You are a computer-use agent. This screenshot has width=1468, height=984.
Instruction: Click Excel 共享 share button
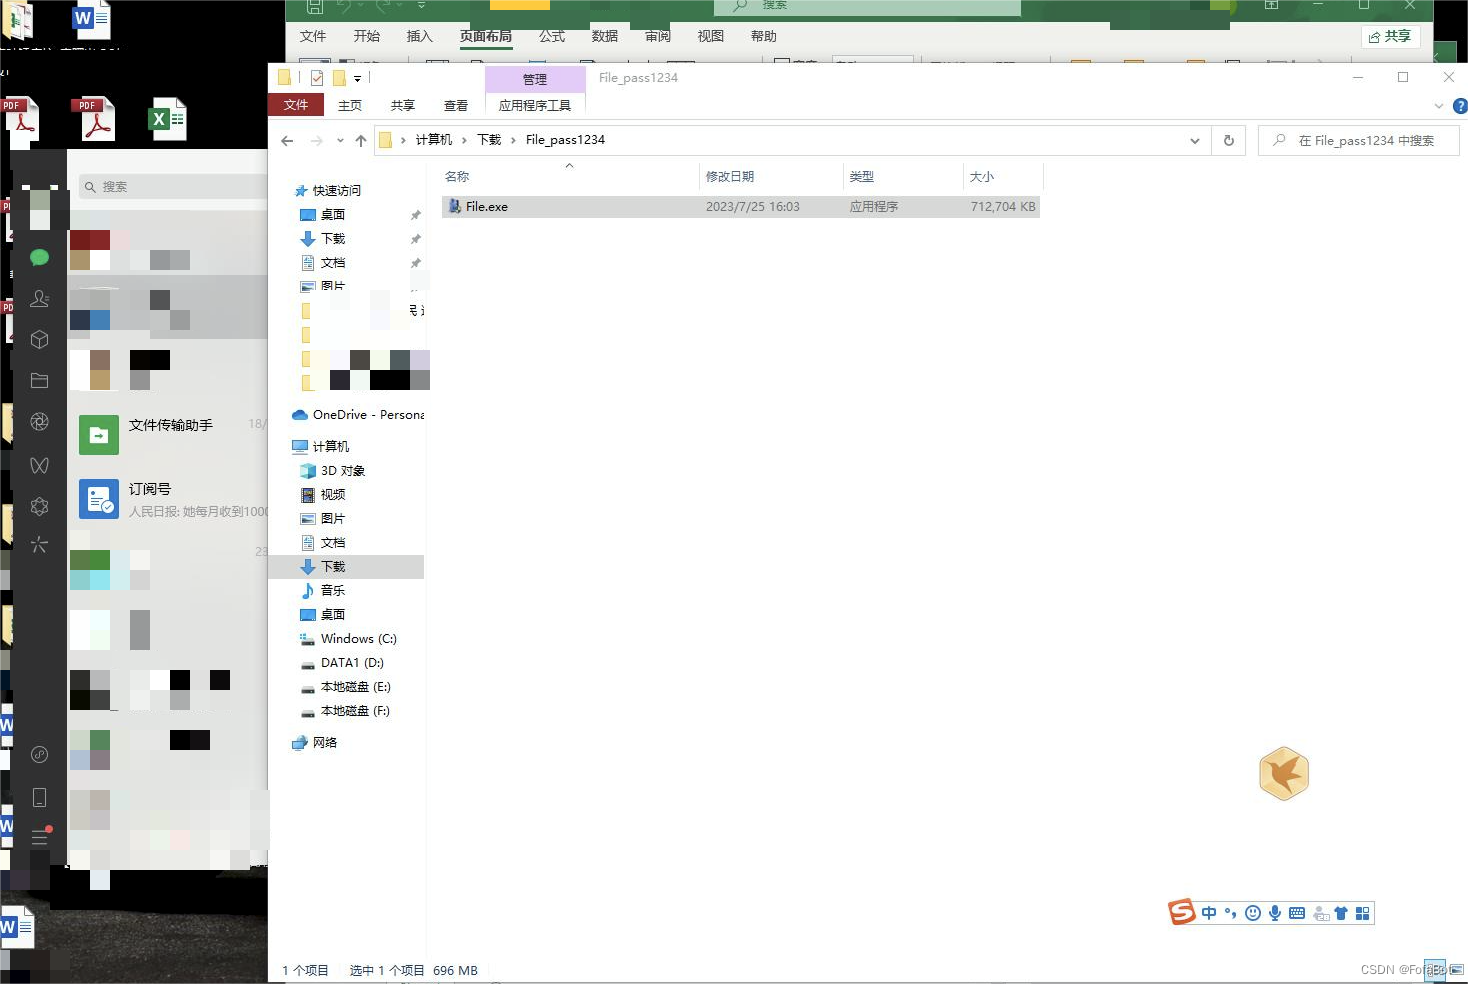[x=1391, y=36]
